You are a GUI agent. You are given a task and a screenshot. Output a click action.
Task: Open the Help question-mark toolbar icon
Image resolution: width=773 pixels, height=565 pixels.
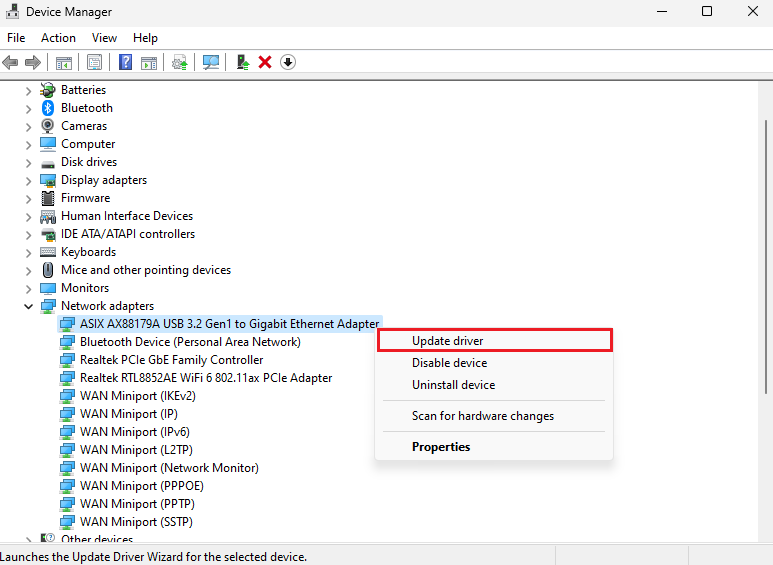coord(126,63)
